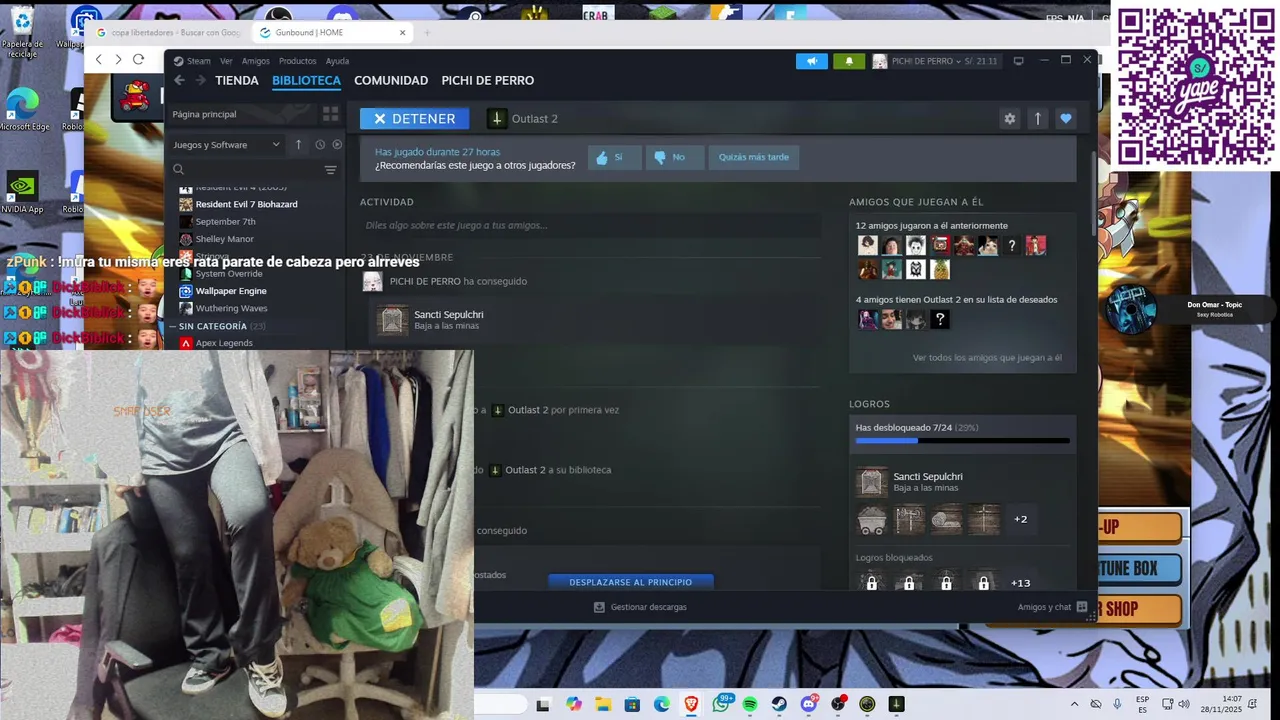The height and width of the screenshot is (720, 1280).
Task: Stop game with DETENER button
Action: [x=414, y=118]
